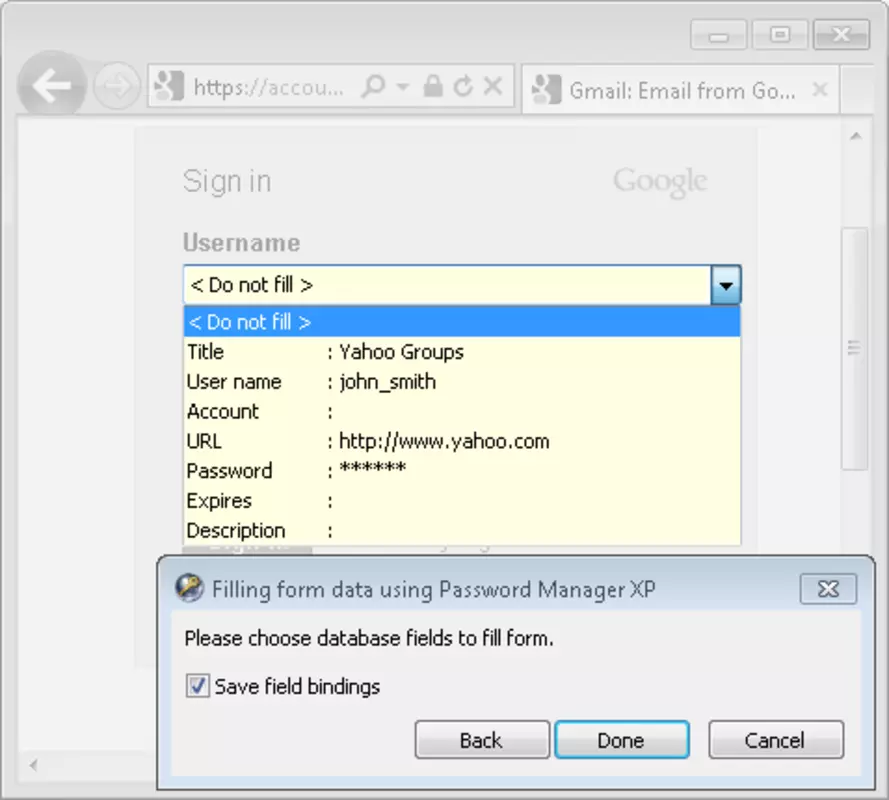Click the Gmail tab favicon
This screenshot has width=889, height=800.
pos(547,90)
